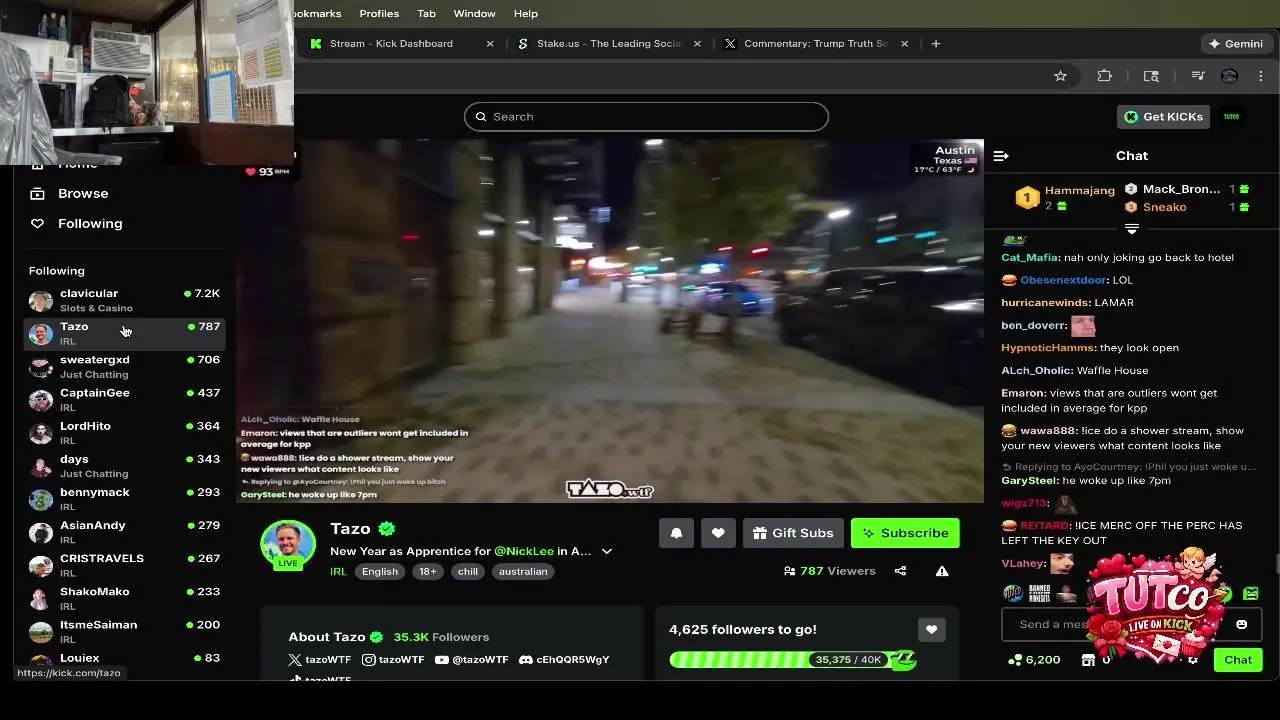Open Chrome extensions puzzle icon
This screenshot has width=1280, height=720.
coord(1105,76)
